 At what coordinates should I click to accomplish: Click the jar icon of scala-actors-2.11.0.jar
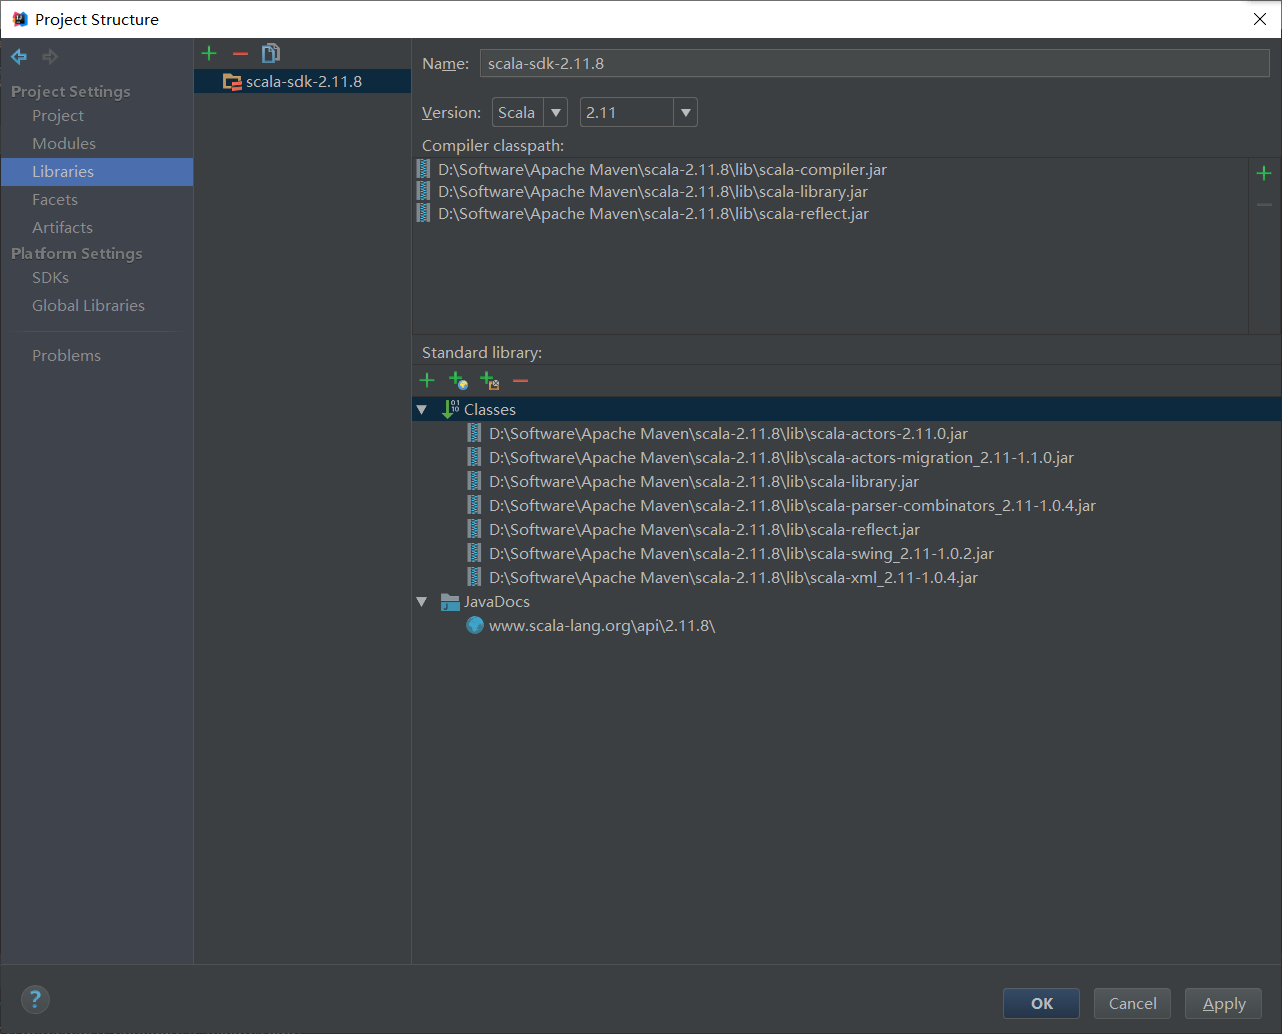pyautogui.click(x=475, y=433)
